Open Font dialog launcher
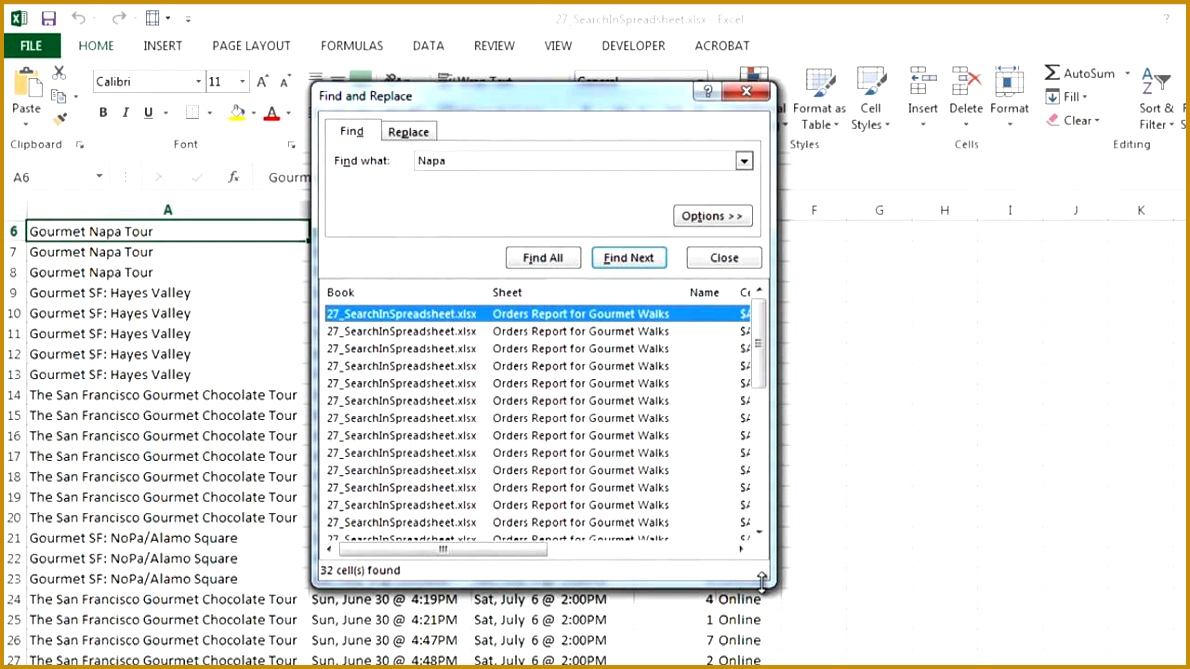Screen dimensions: 1190x669 291,144
